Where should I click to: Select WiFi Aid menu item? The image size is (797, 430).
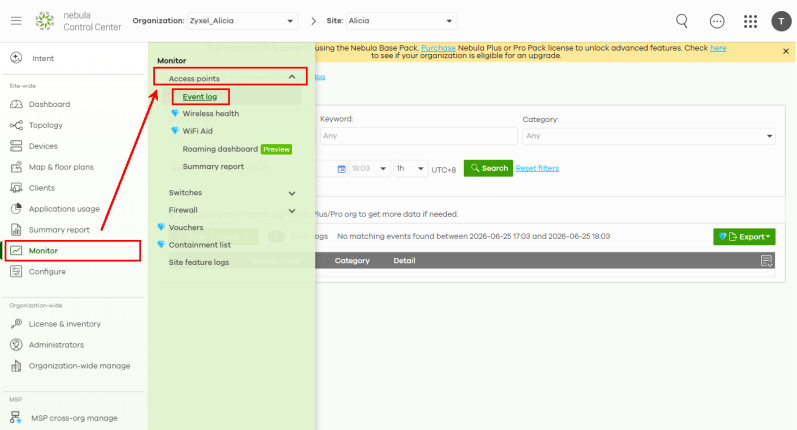(197, 131)
